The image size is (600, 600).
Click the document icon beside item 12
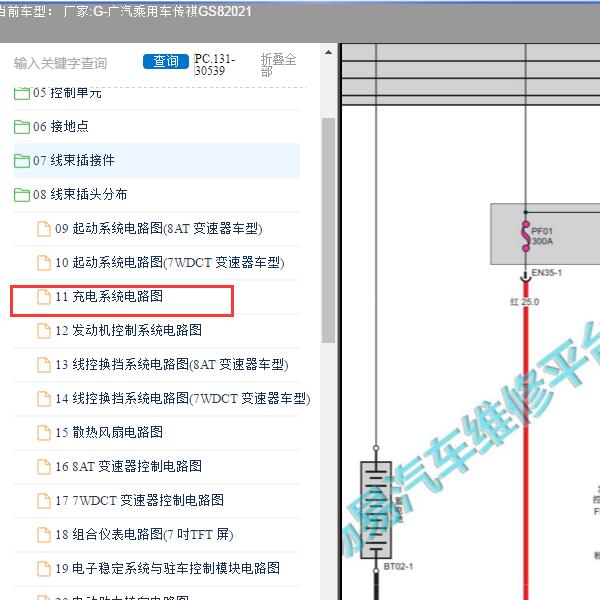(x=44, y=331)
